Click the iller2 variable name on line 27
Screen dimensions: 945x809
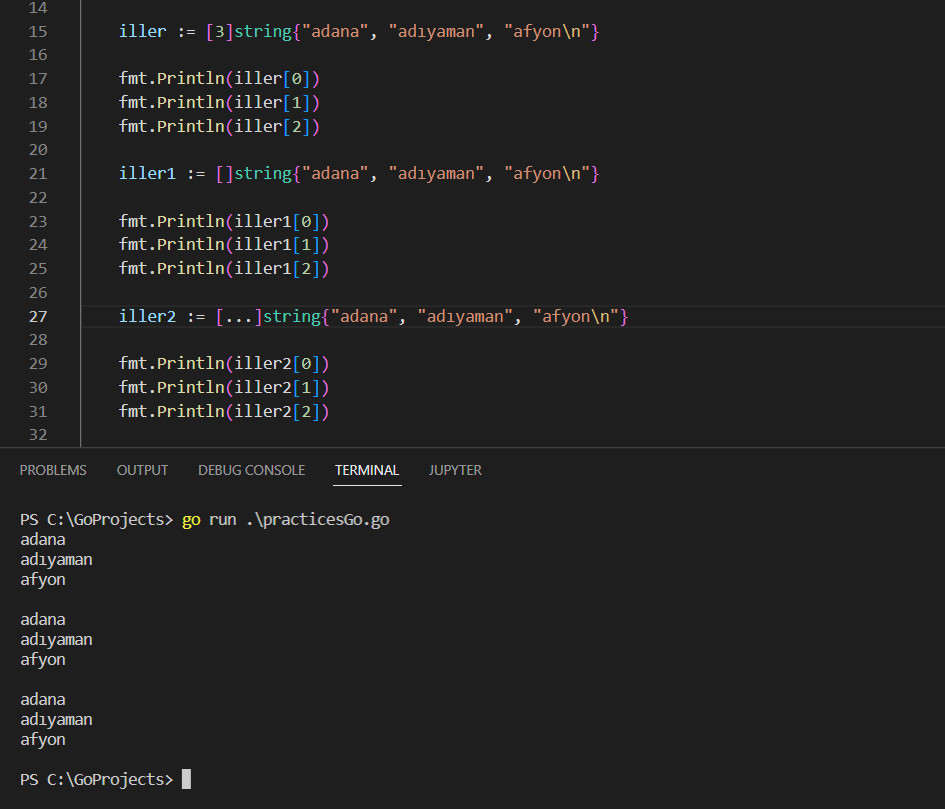pos(147,317)
